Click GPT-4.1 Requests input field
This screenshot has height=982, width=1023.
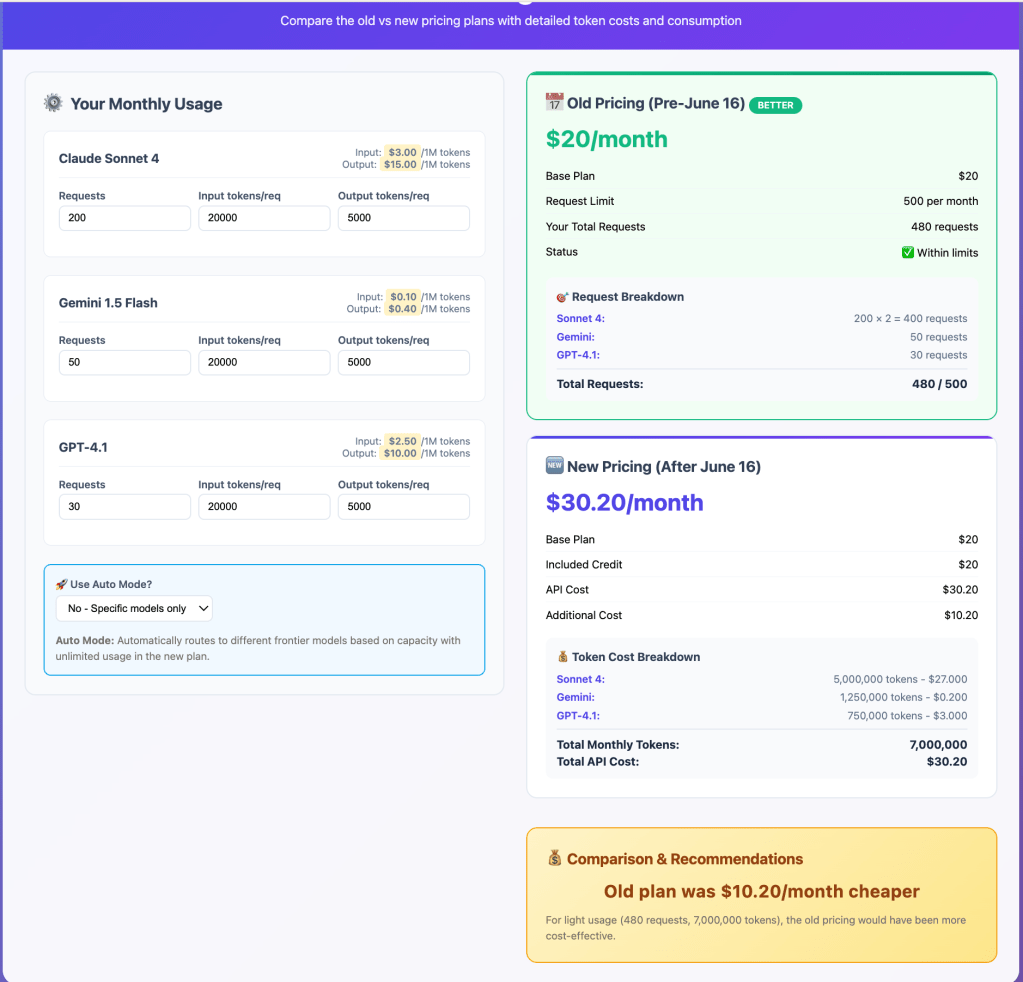pyautogui.click(x=124, y=506)
